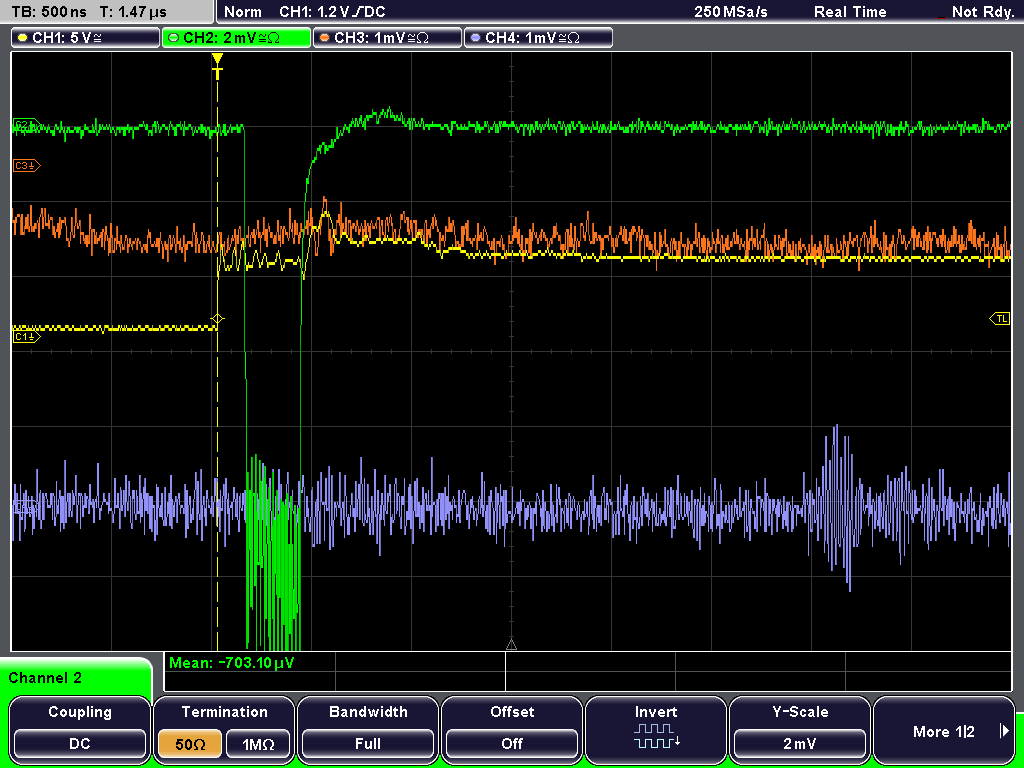Select 50Ω termination
Image resolution: width=1024 pixels, height=768 pixels.
190,744
